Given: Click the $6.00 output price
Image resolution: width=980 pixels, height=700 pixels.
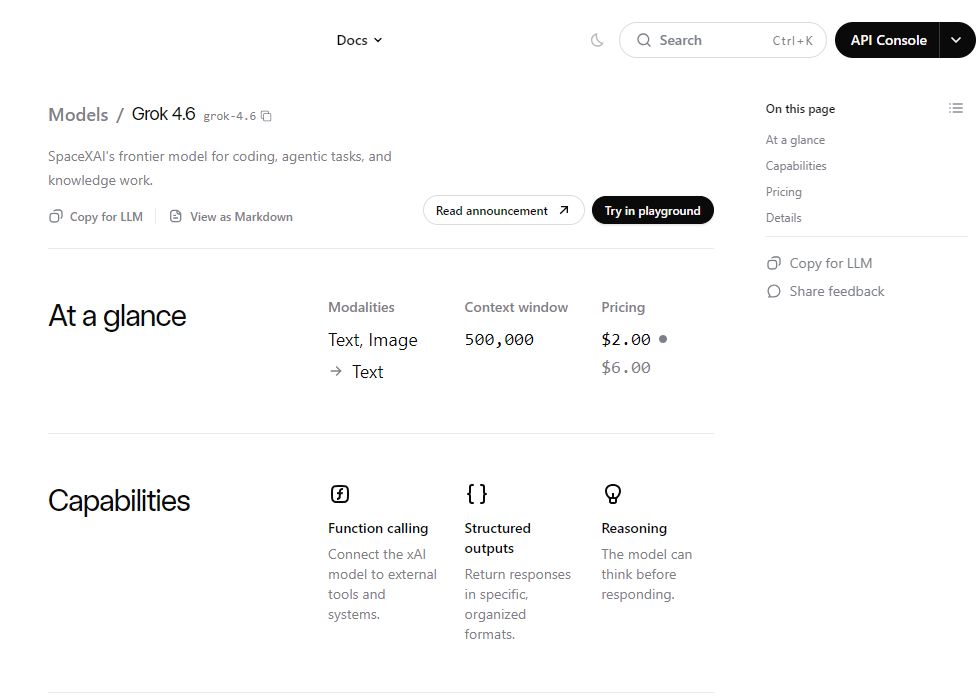Looking at the screenshot, I should point(626,368).
